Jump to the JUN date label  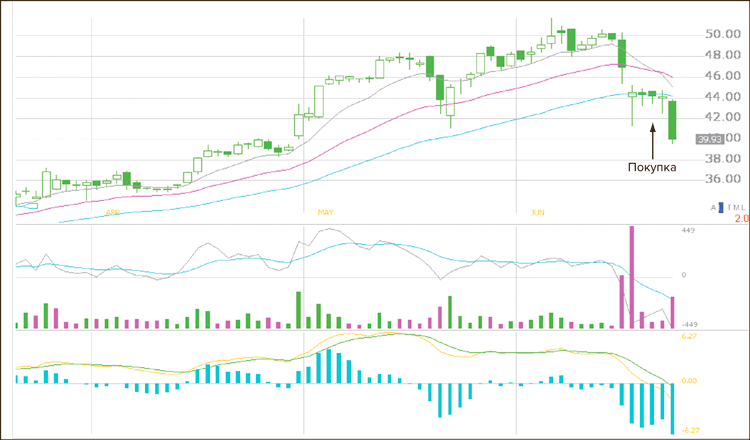(x=537, y=213)
